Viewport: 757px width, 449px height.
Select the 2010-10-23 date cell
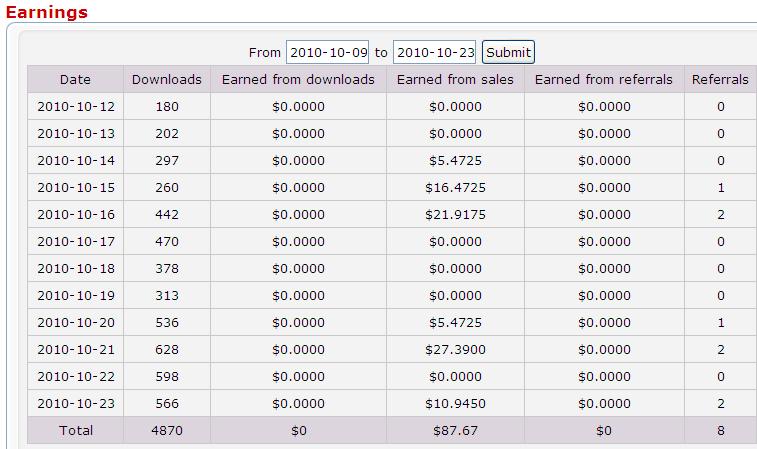(x=76, y=404)
